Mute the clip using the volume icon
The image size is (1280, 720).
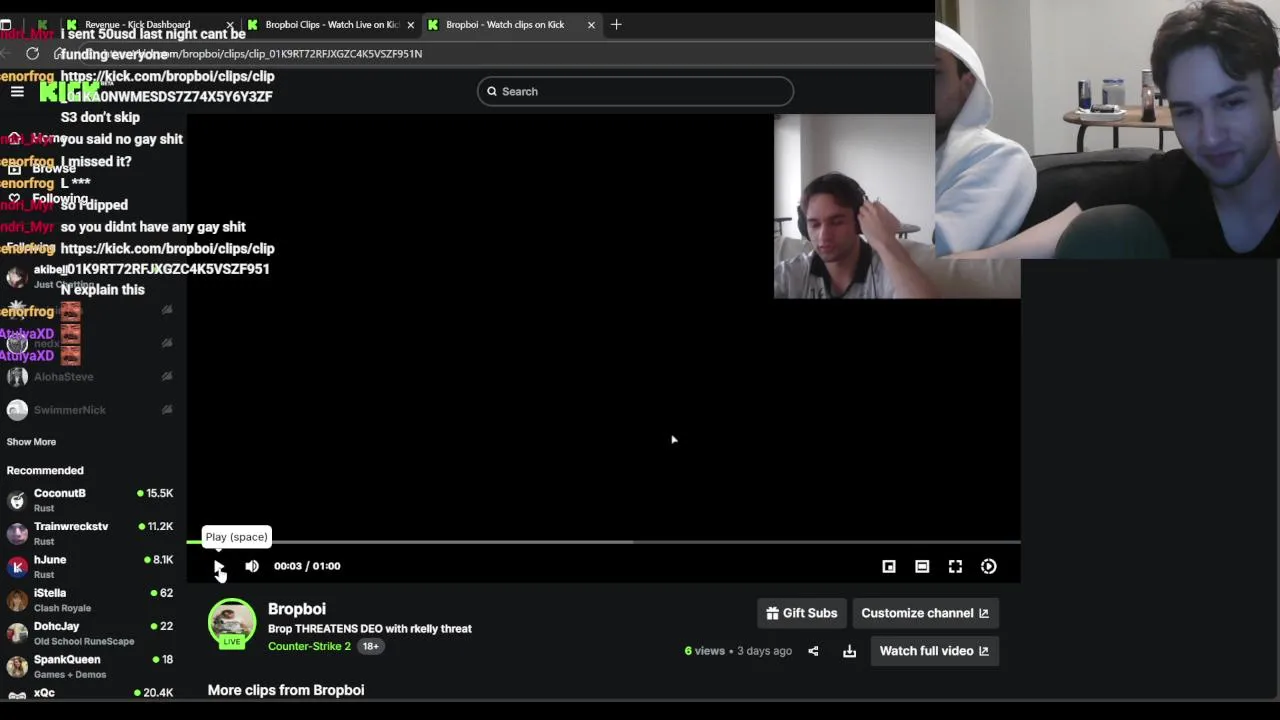[252, 566]
